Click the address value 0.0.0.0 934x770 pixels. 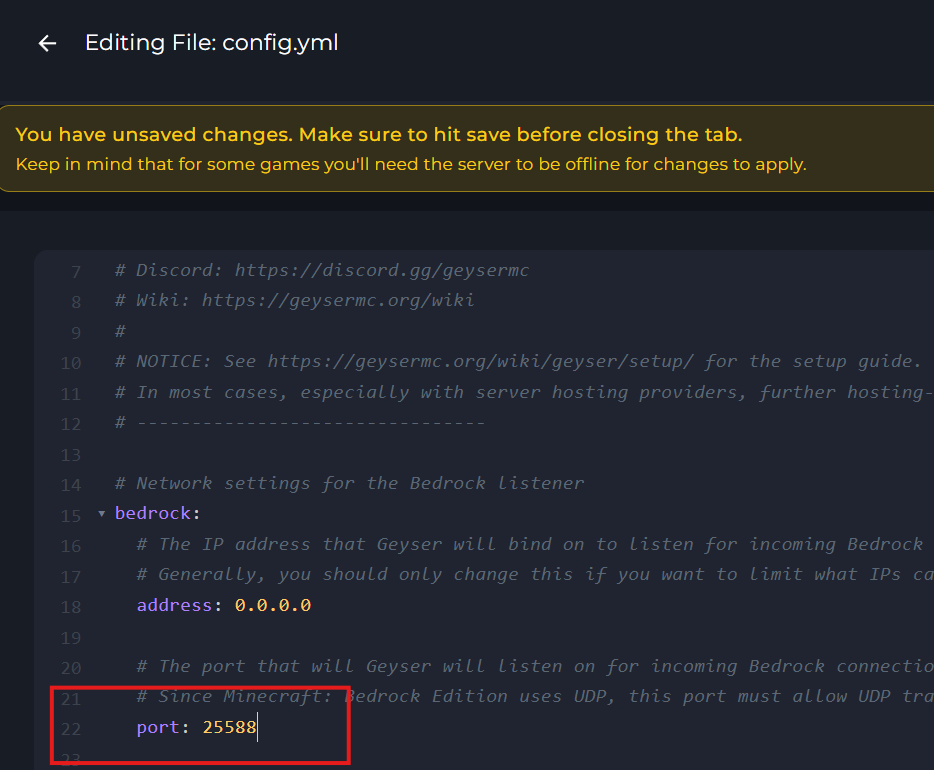[272, 605]
